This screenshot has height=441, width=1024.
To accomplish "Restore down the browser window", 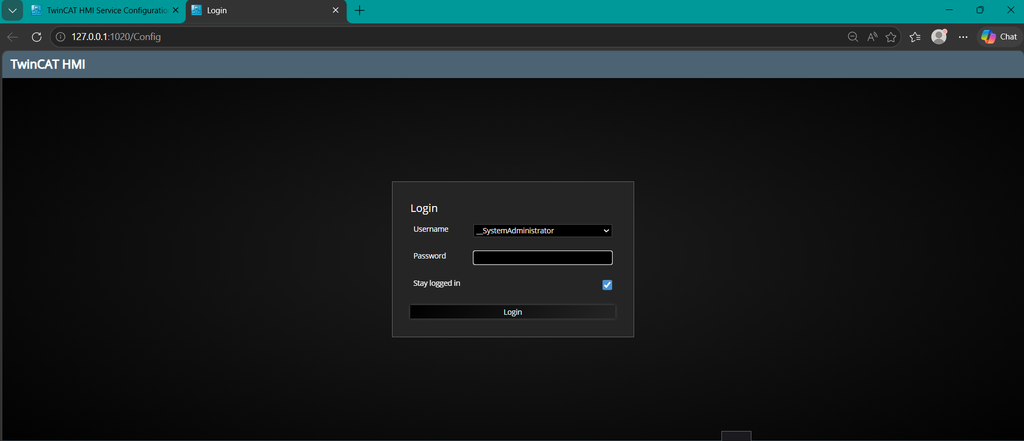I will [980, 10].
